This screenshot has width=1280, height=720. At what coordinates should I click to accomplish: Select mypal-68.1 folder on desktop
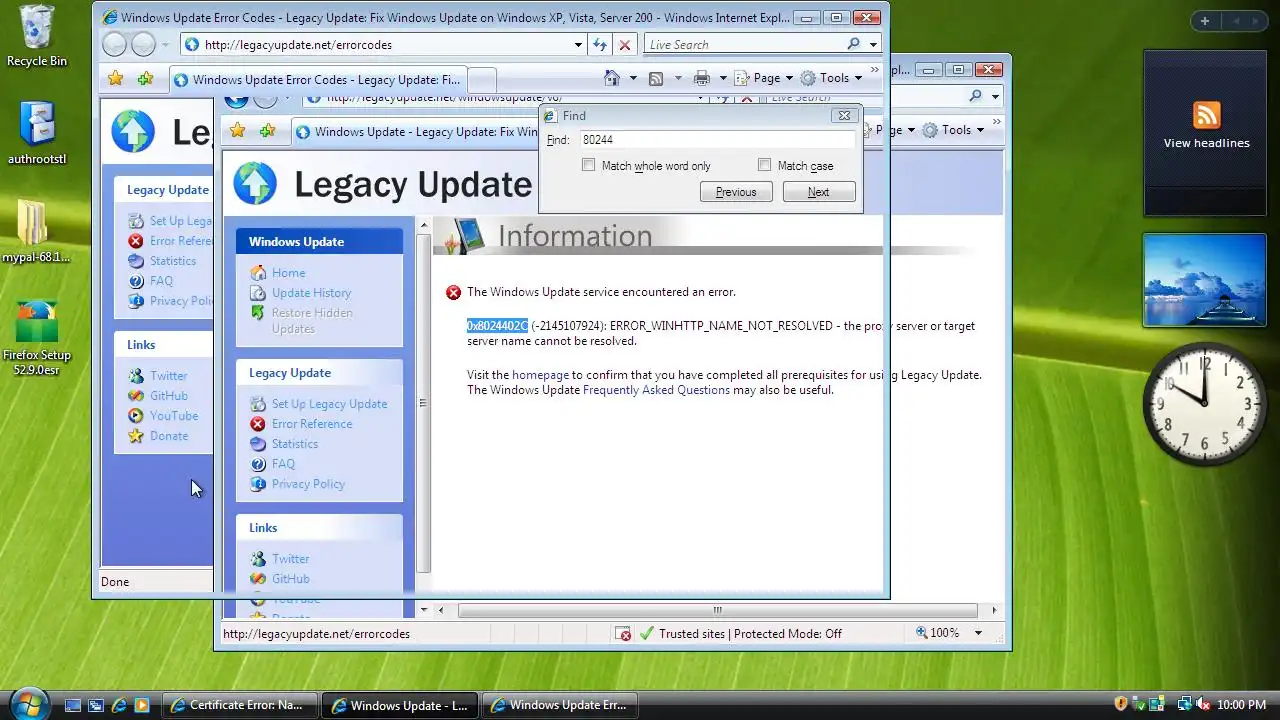click(x=37, y=231)
